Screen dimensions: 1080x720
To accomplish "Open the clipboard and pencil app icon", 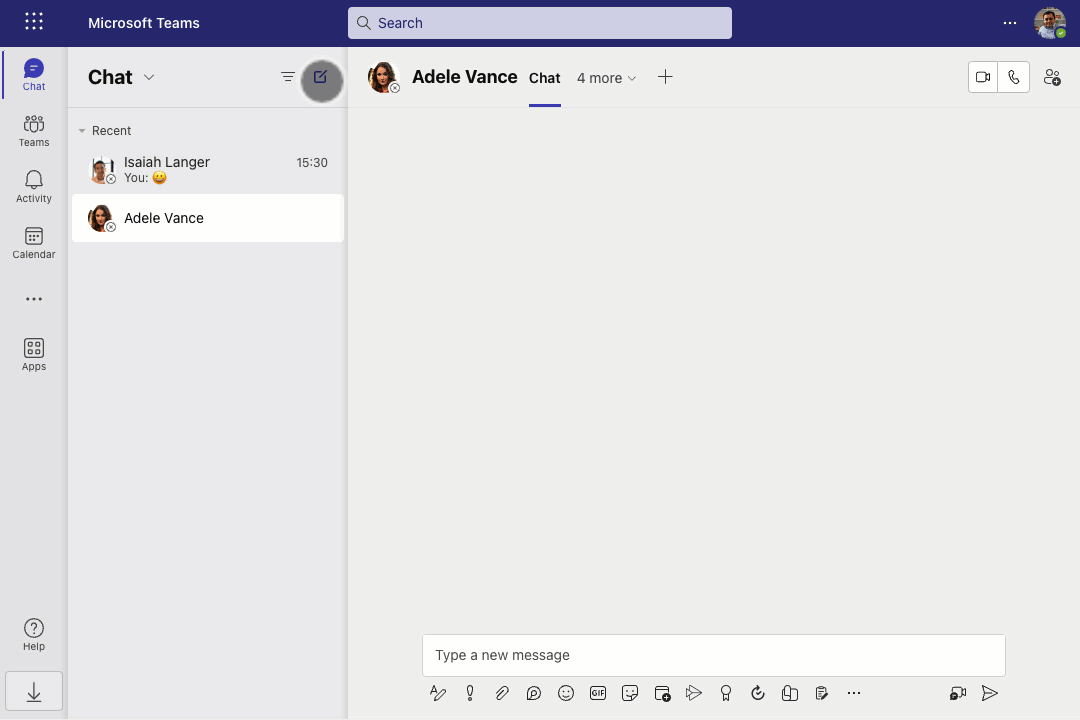I will point(822,693).
